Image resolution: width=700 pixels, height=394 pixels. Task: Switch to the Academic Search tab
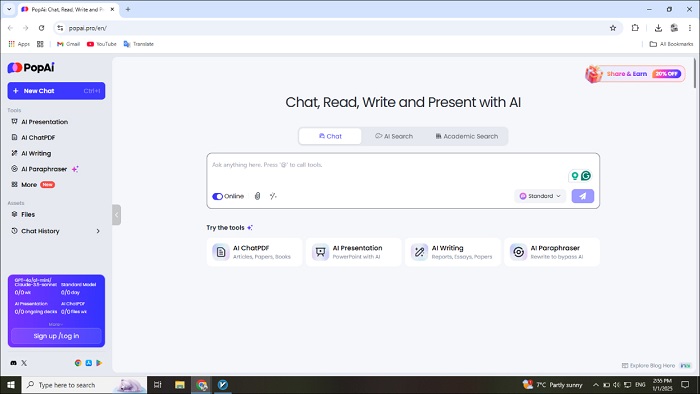(x=467, y=136)
